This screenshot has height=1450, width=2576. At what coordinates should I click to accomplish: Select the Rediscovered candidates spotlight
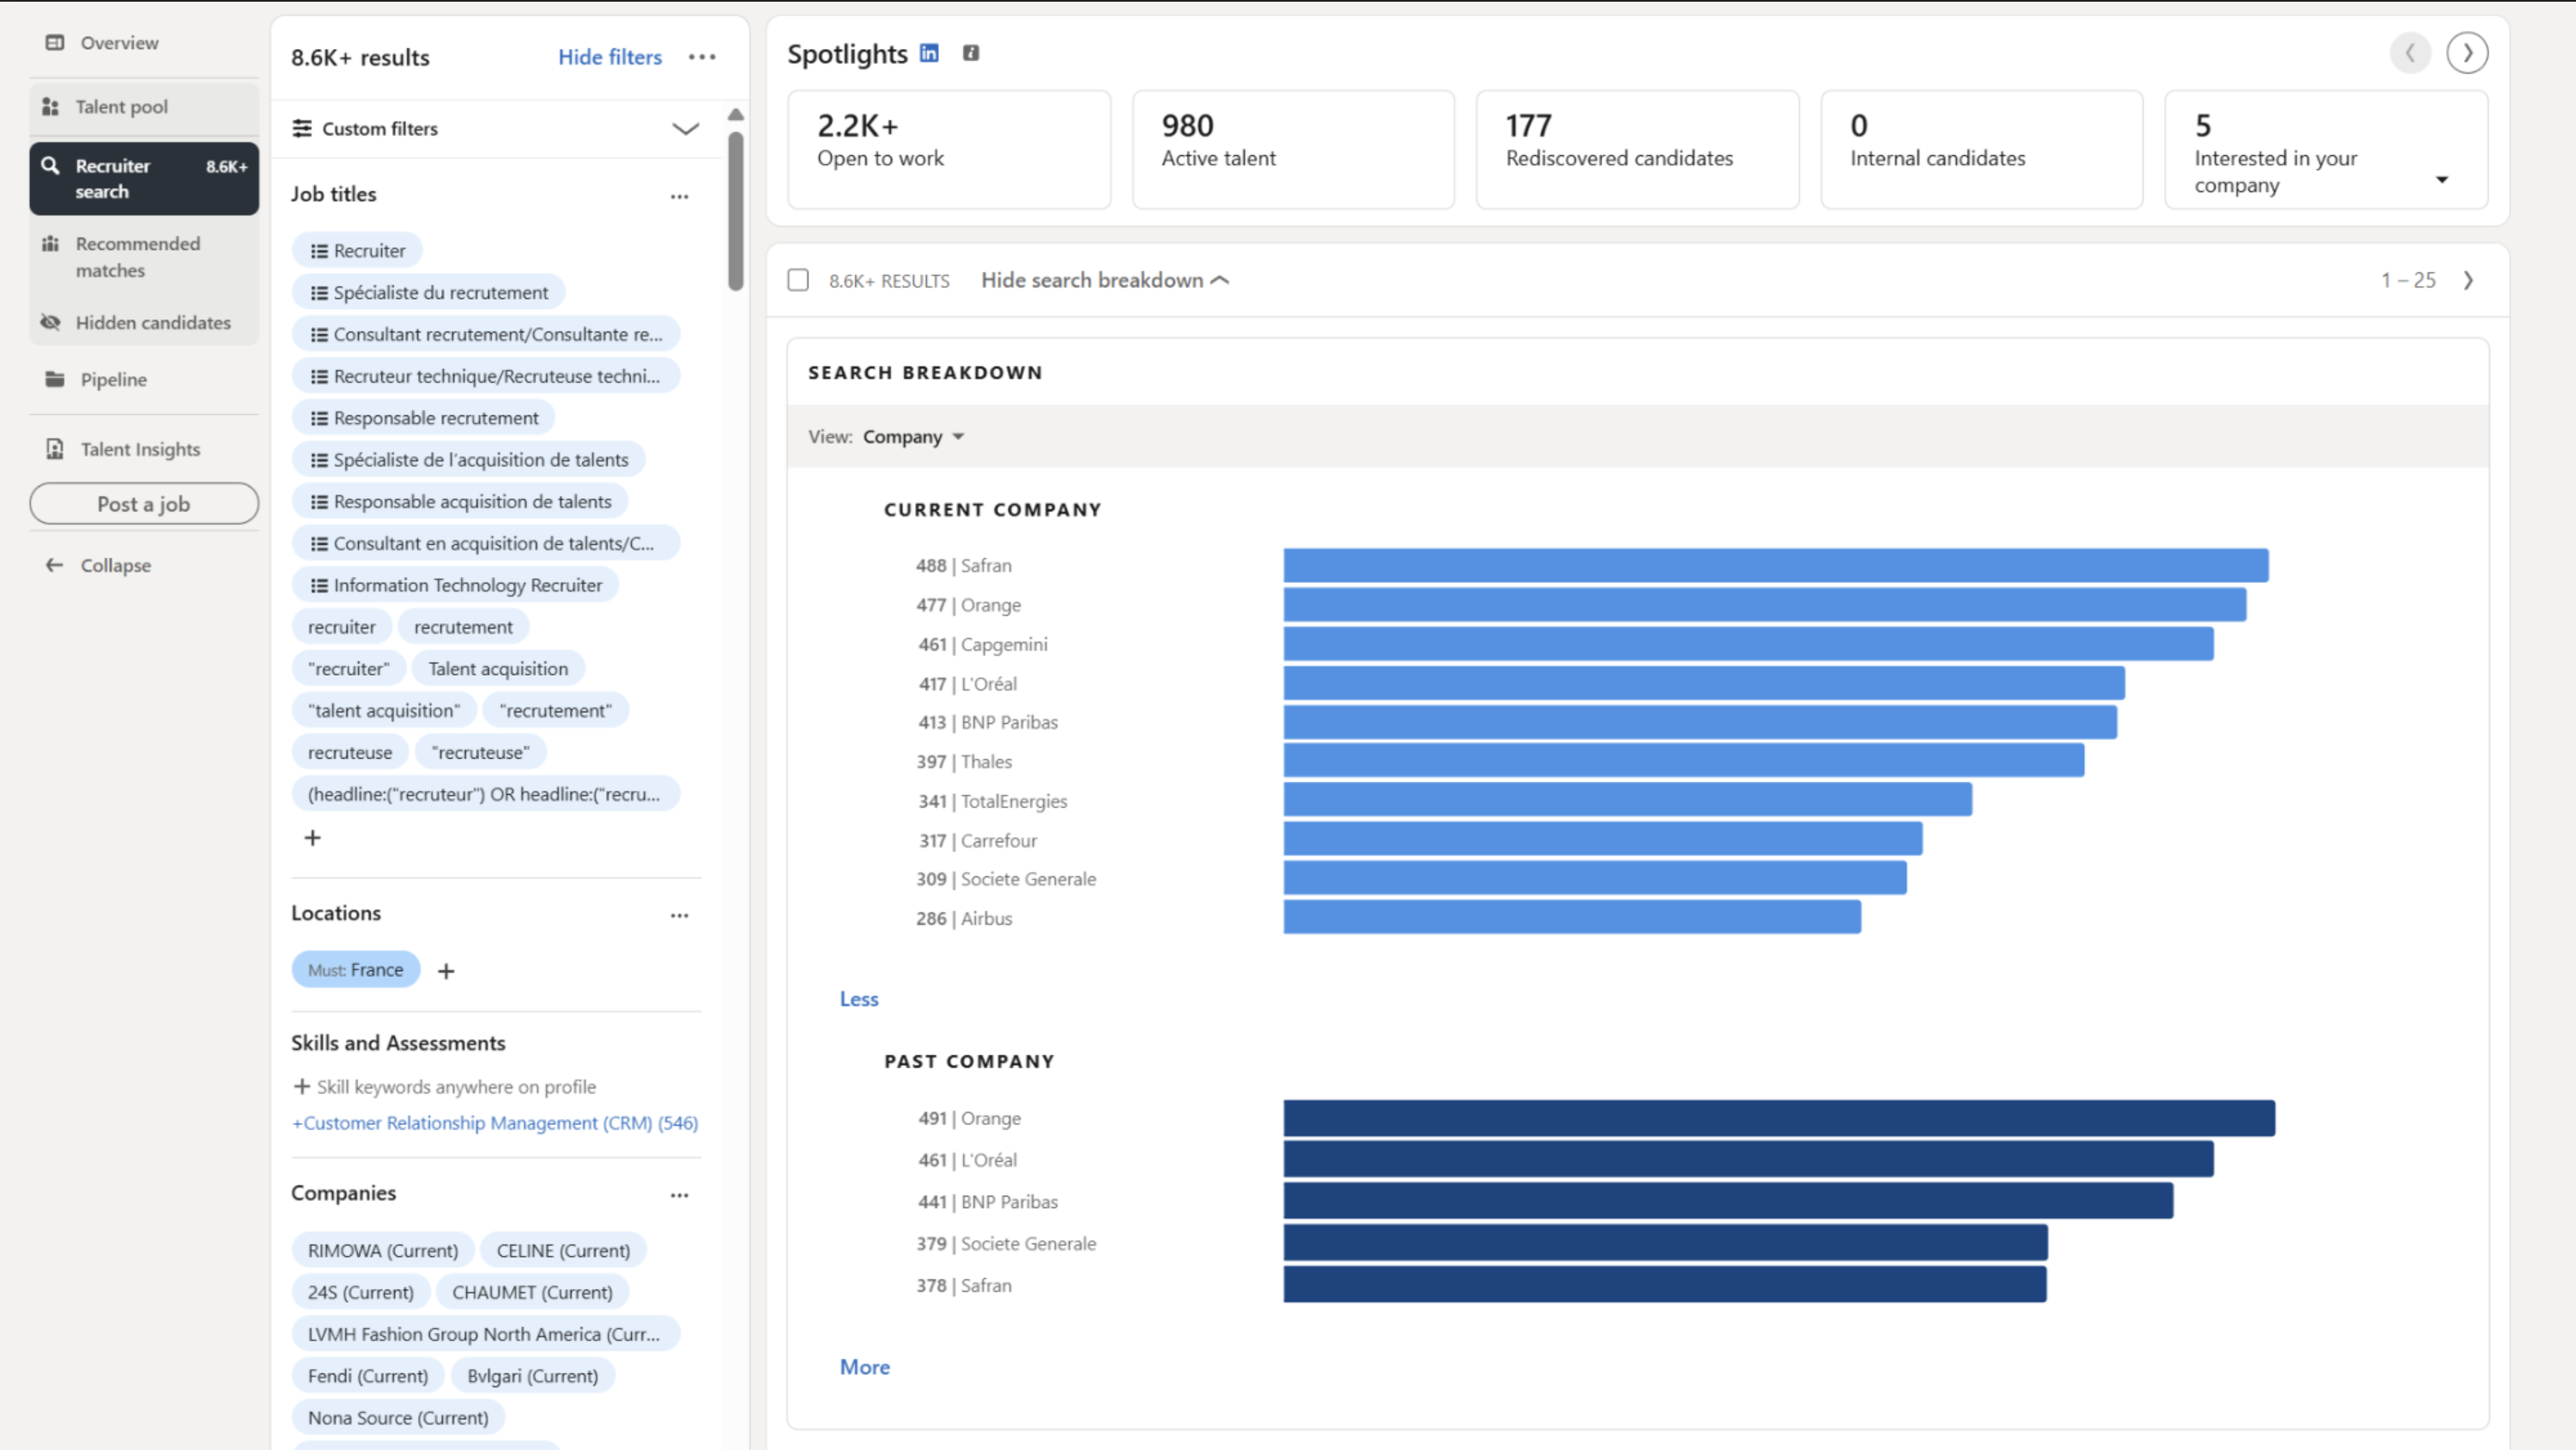(x=1637, y=150)
